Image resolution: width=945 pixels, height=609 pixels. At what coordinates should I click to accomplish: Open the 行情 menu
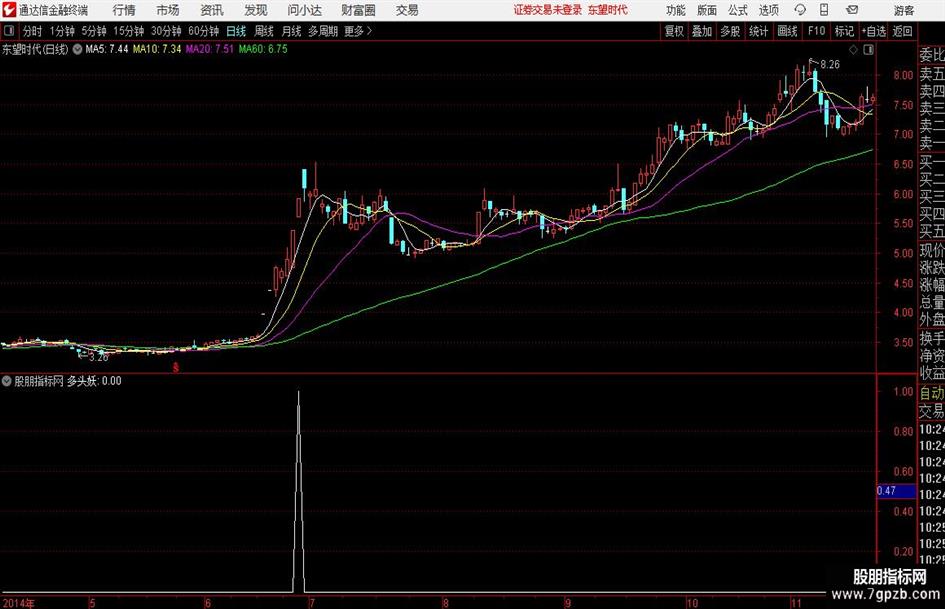pos(124,10)
